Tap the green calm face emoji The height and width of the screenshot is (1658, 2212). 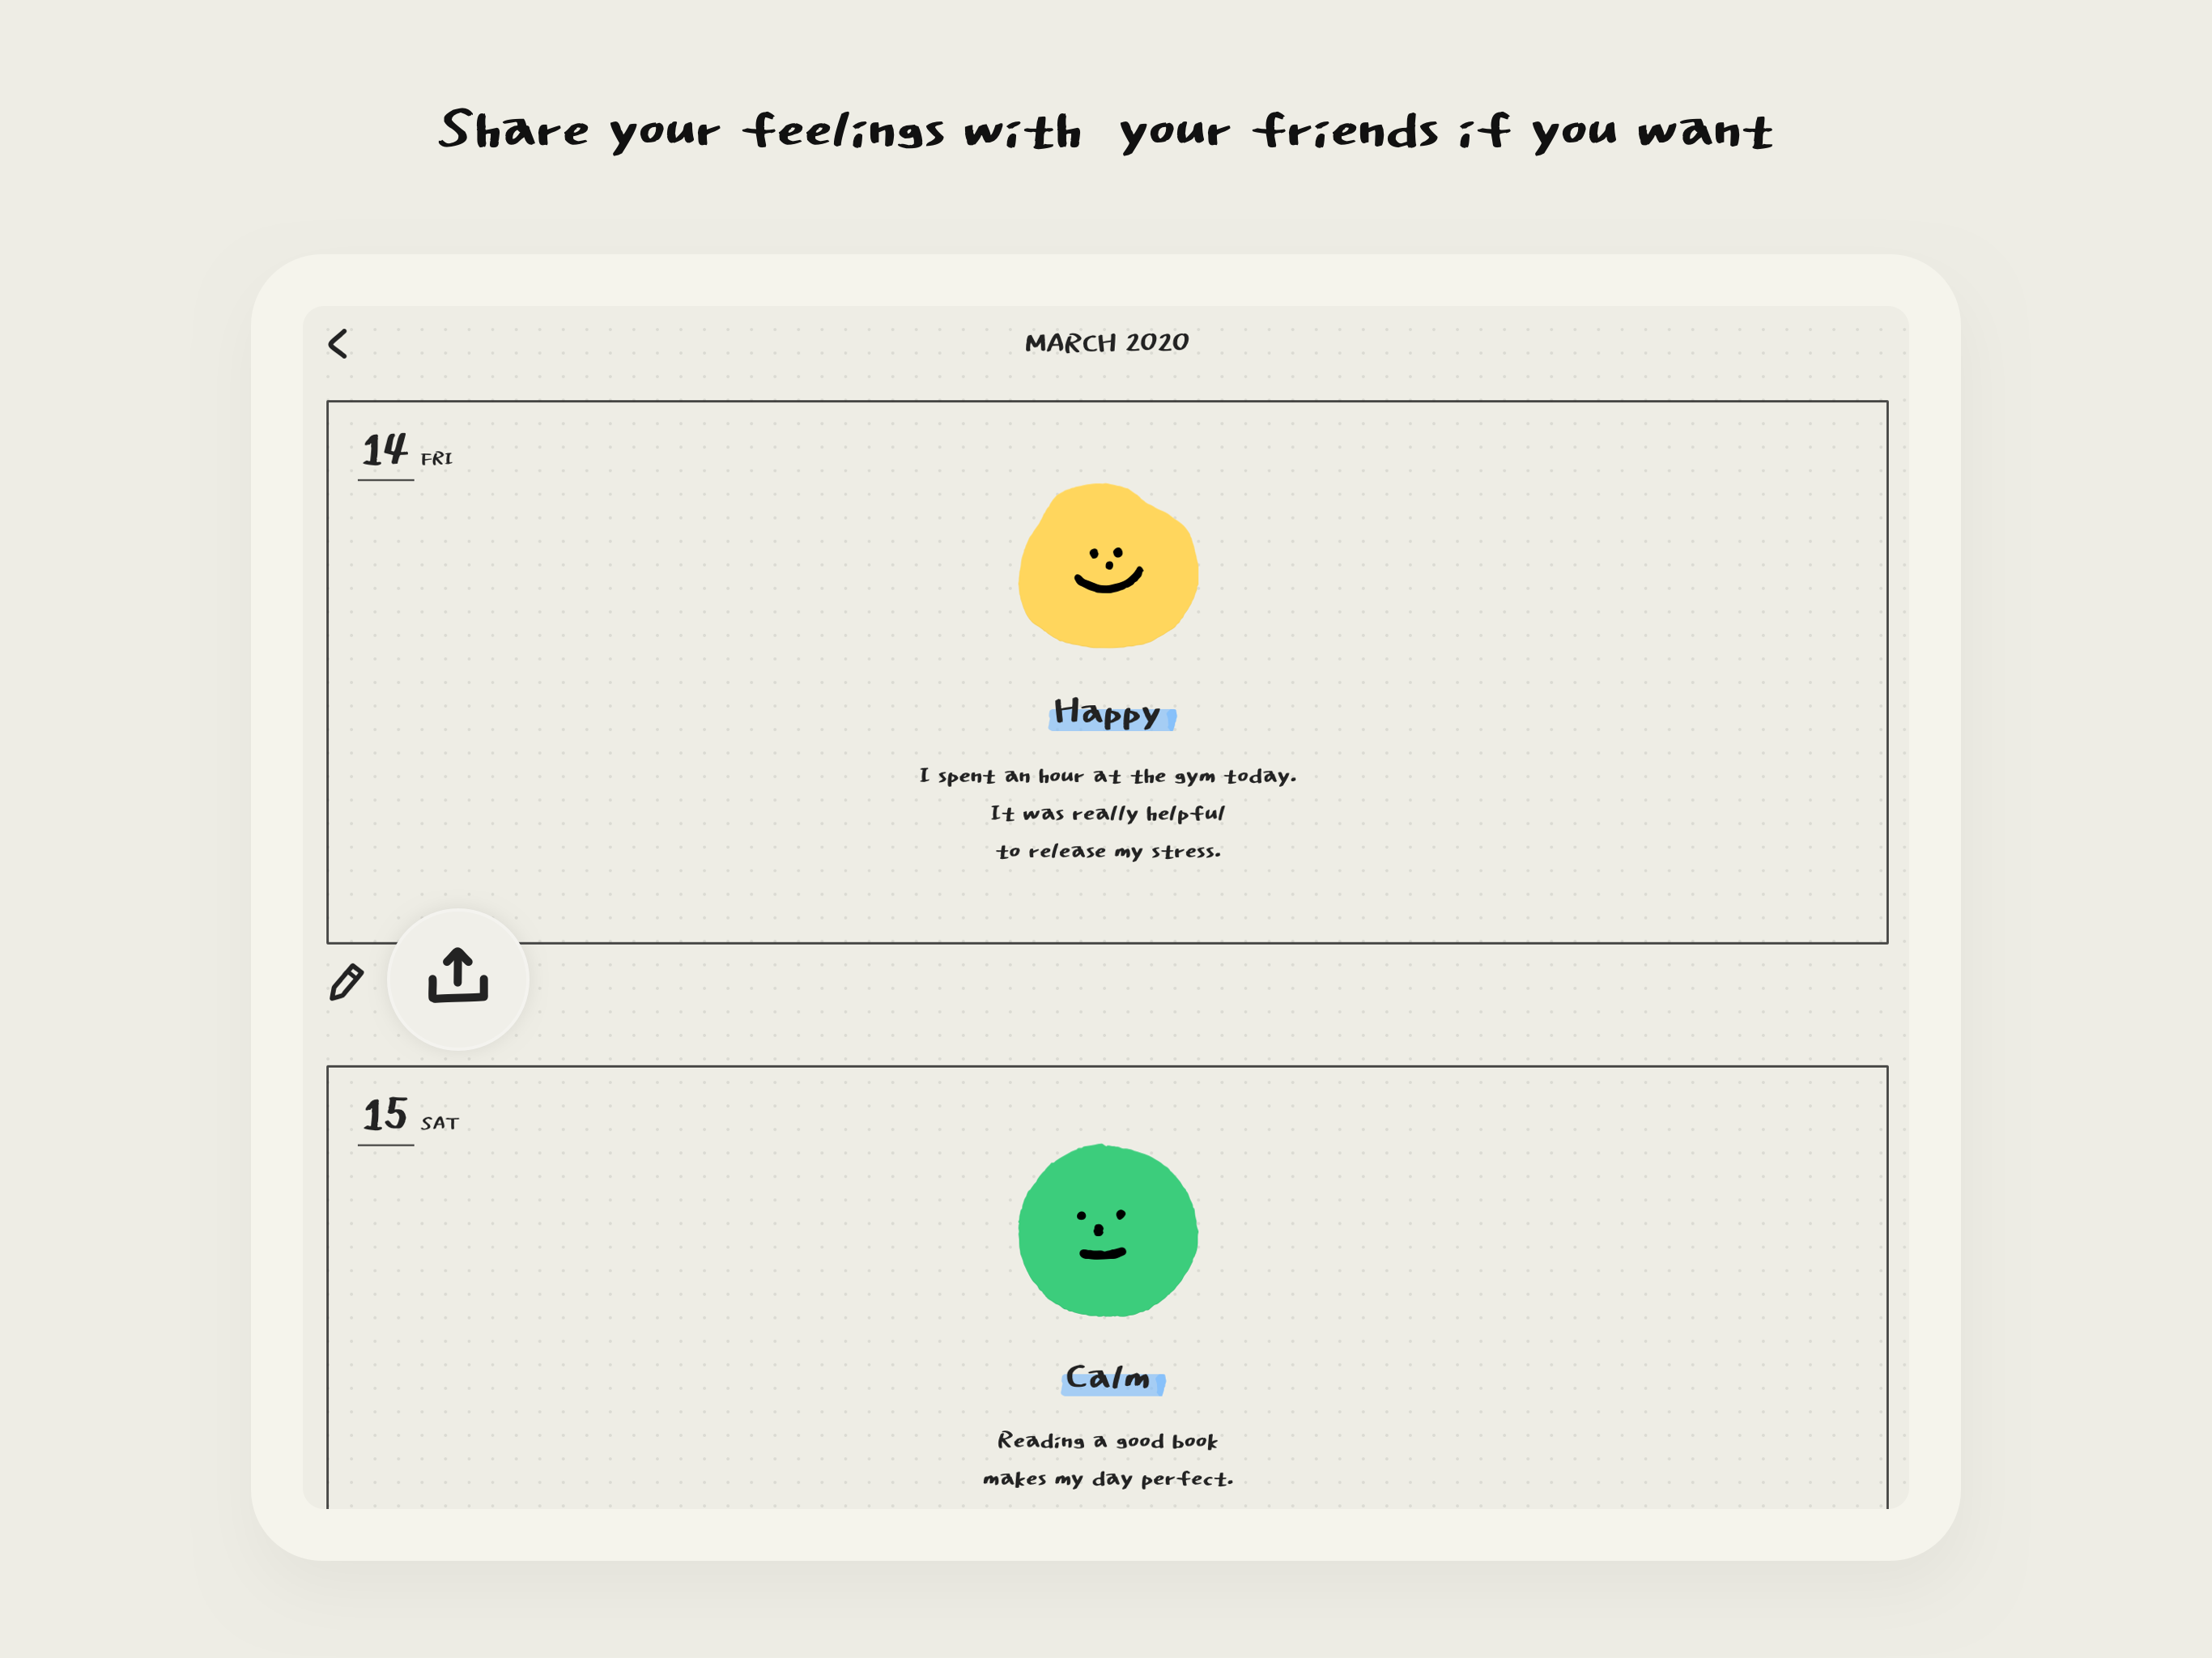tap(1108, 1231)
